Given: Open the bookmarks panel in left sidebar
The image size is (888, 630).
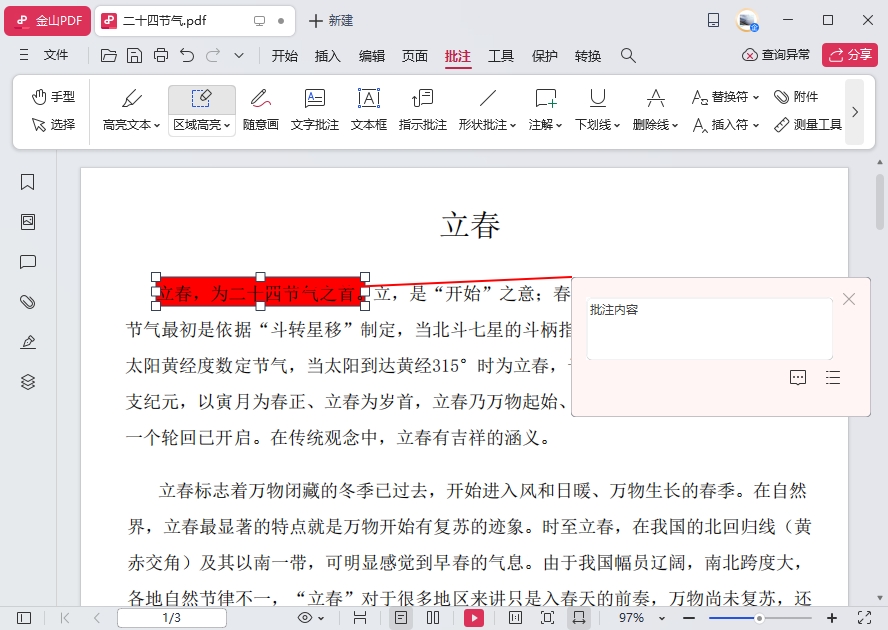Looking at the screenshot, I should click(28, 182).
